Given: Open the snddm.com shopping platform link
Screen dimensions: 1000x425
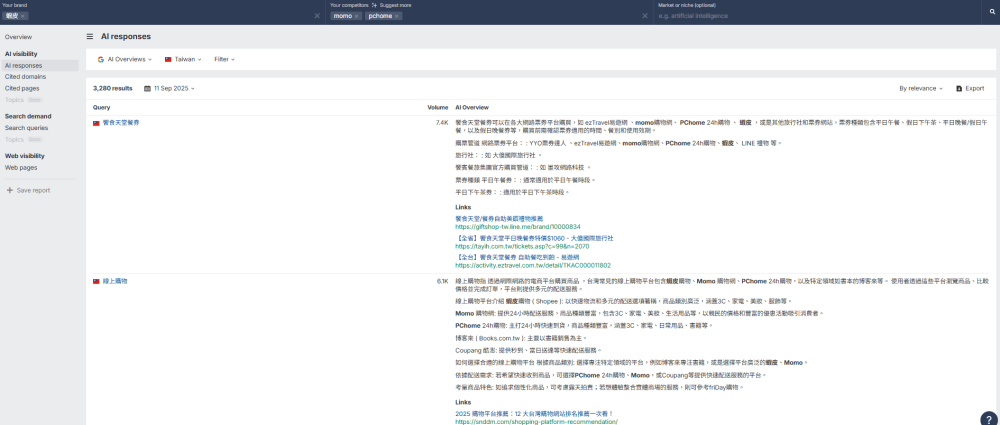Looking at the screenshot, I should click(536, 422).
